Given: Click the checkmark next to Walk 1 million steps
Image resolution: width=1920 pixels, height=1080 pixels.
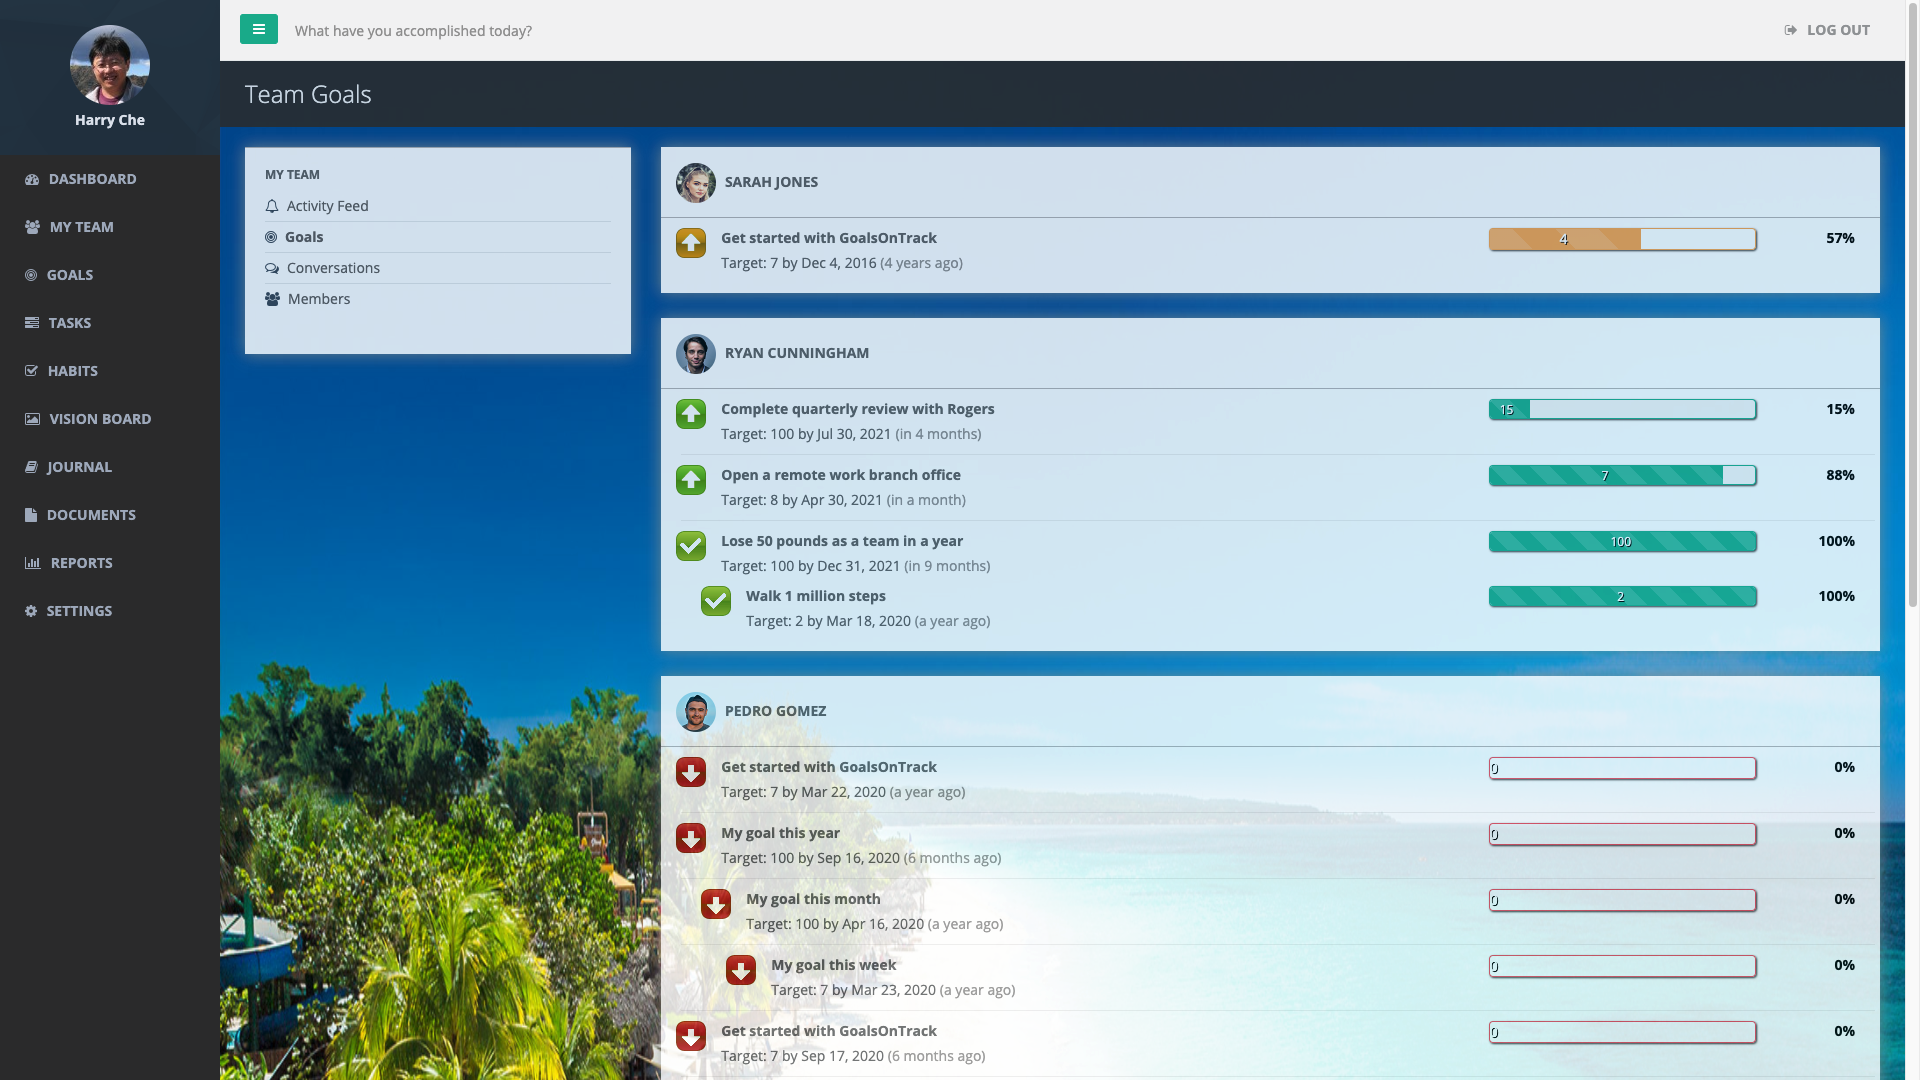Looking at the screenshot, I should point(715,601).
